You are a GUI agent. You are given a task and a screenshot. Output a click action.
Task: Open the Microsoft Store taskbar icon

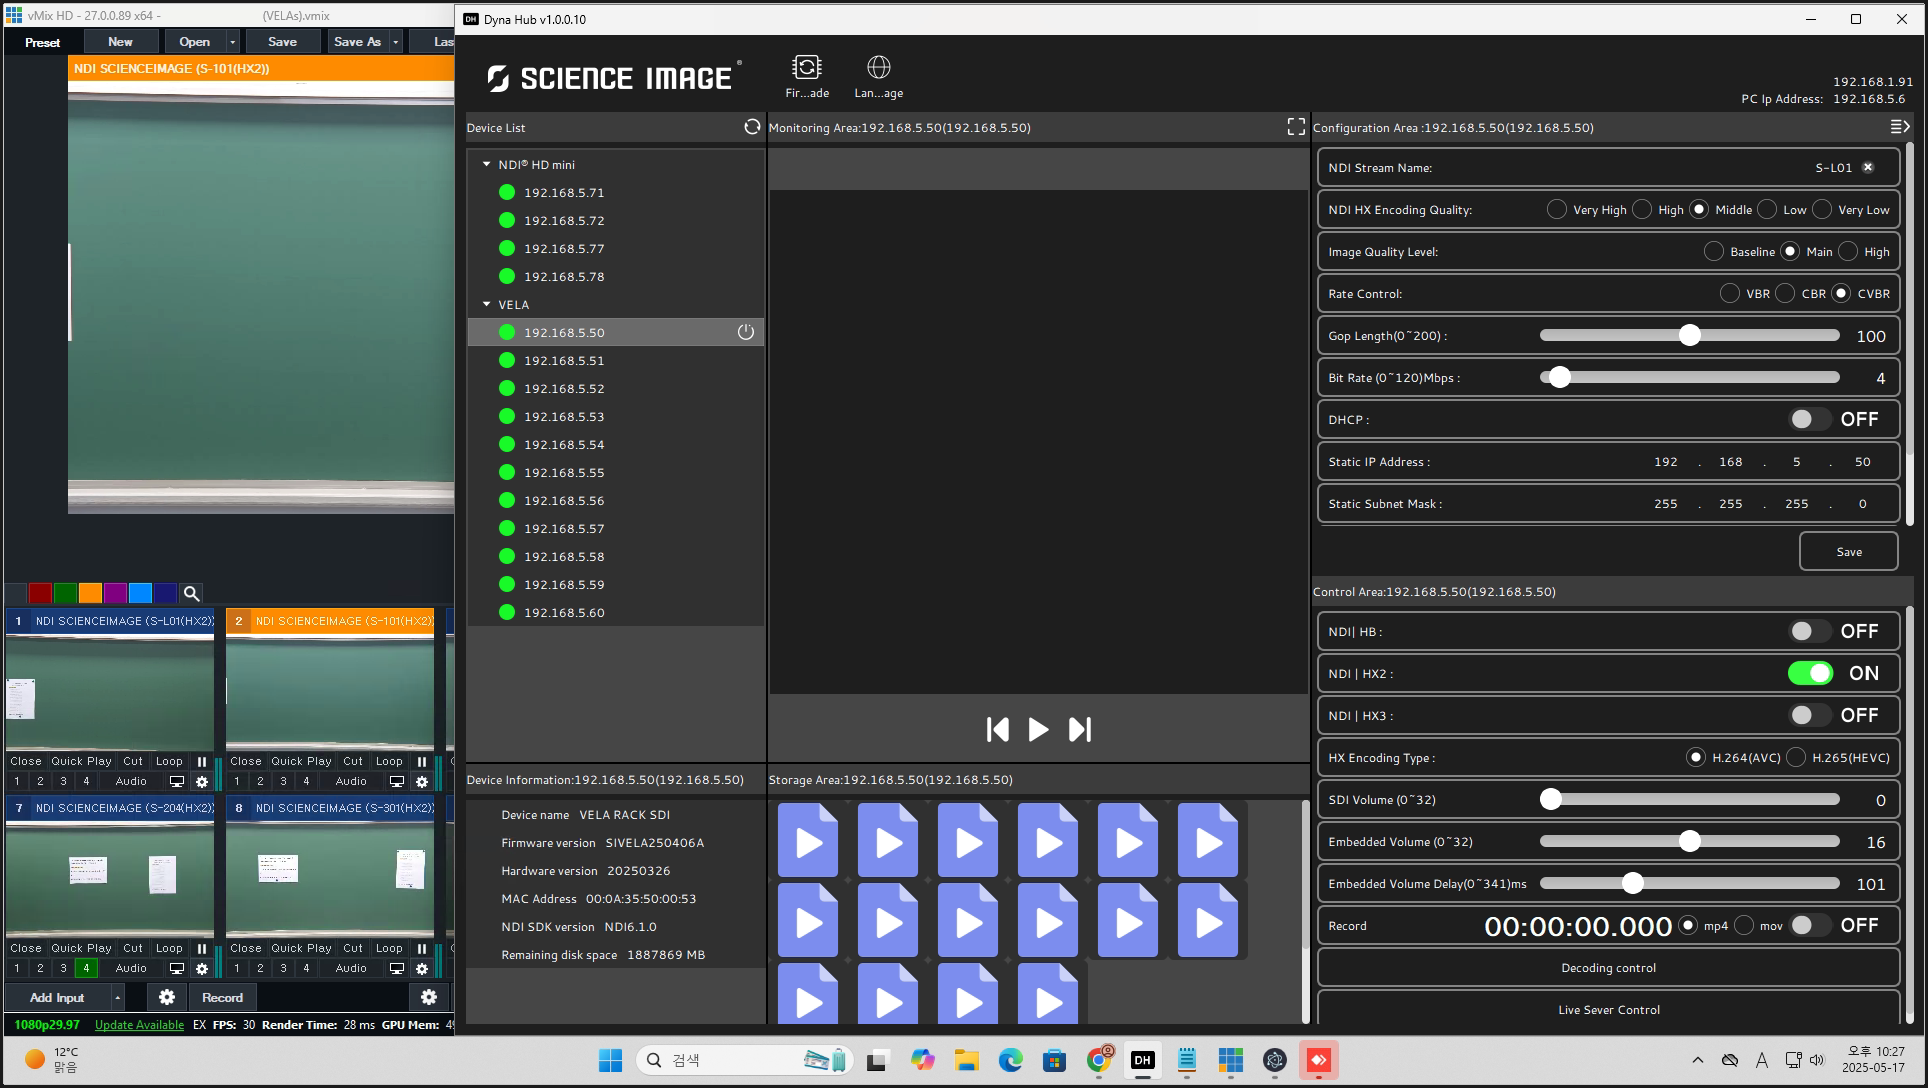[x=1054, y=1060]
